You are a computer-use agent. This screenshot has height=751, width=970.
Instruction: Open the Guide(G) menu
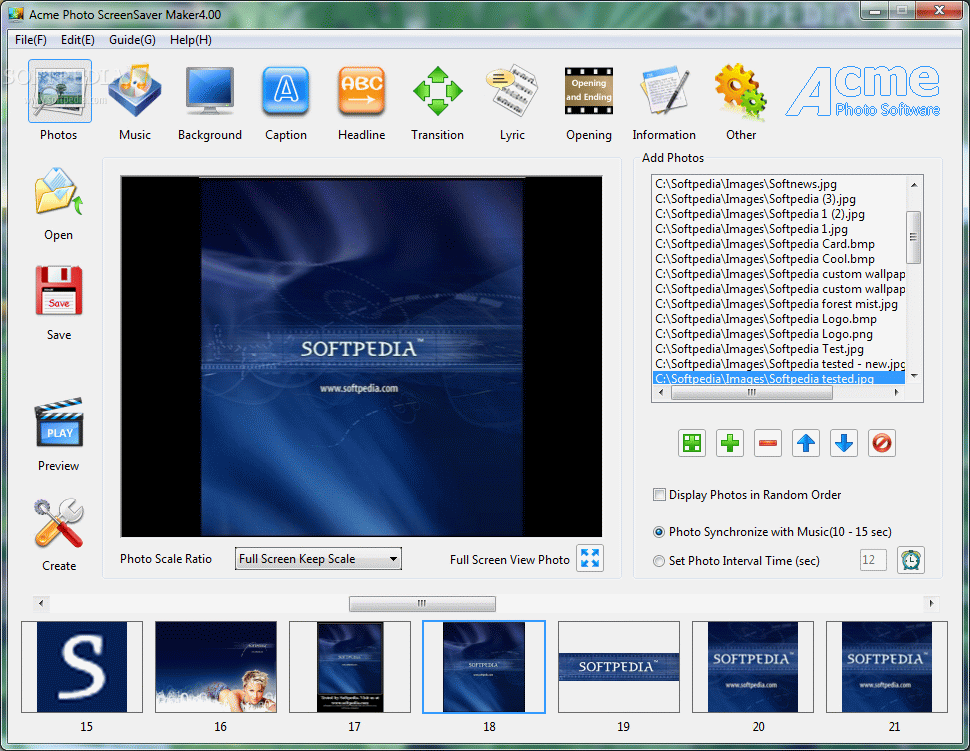pos(132,40)
